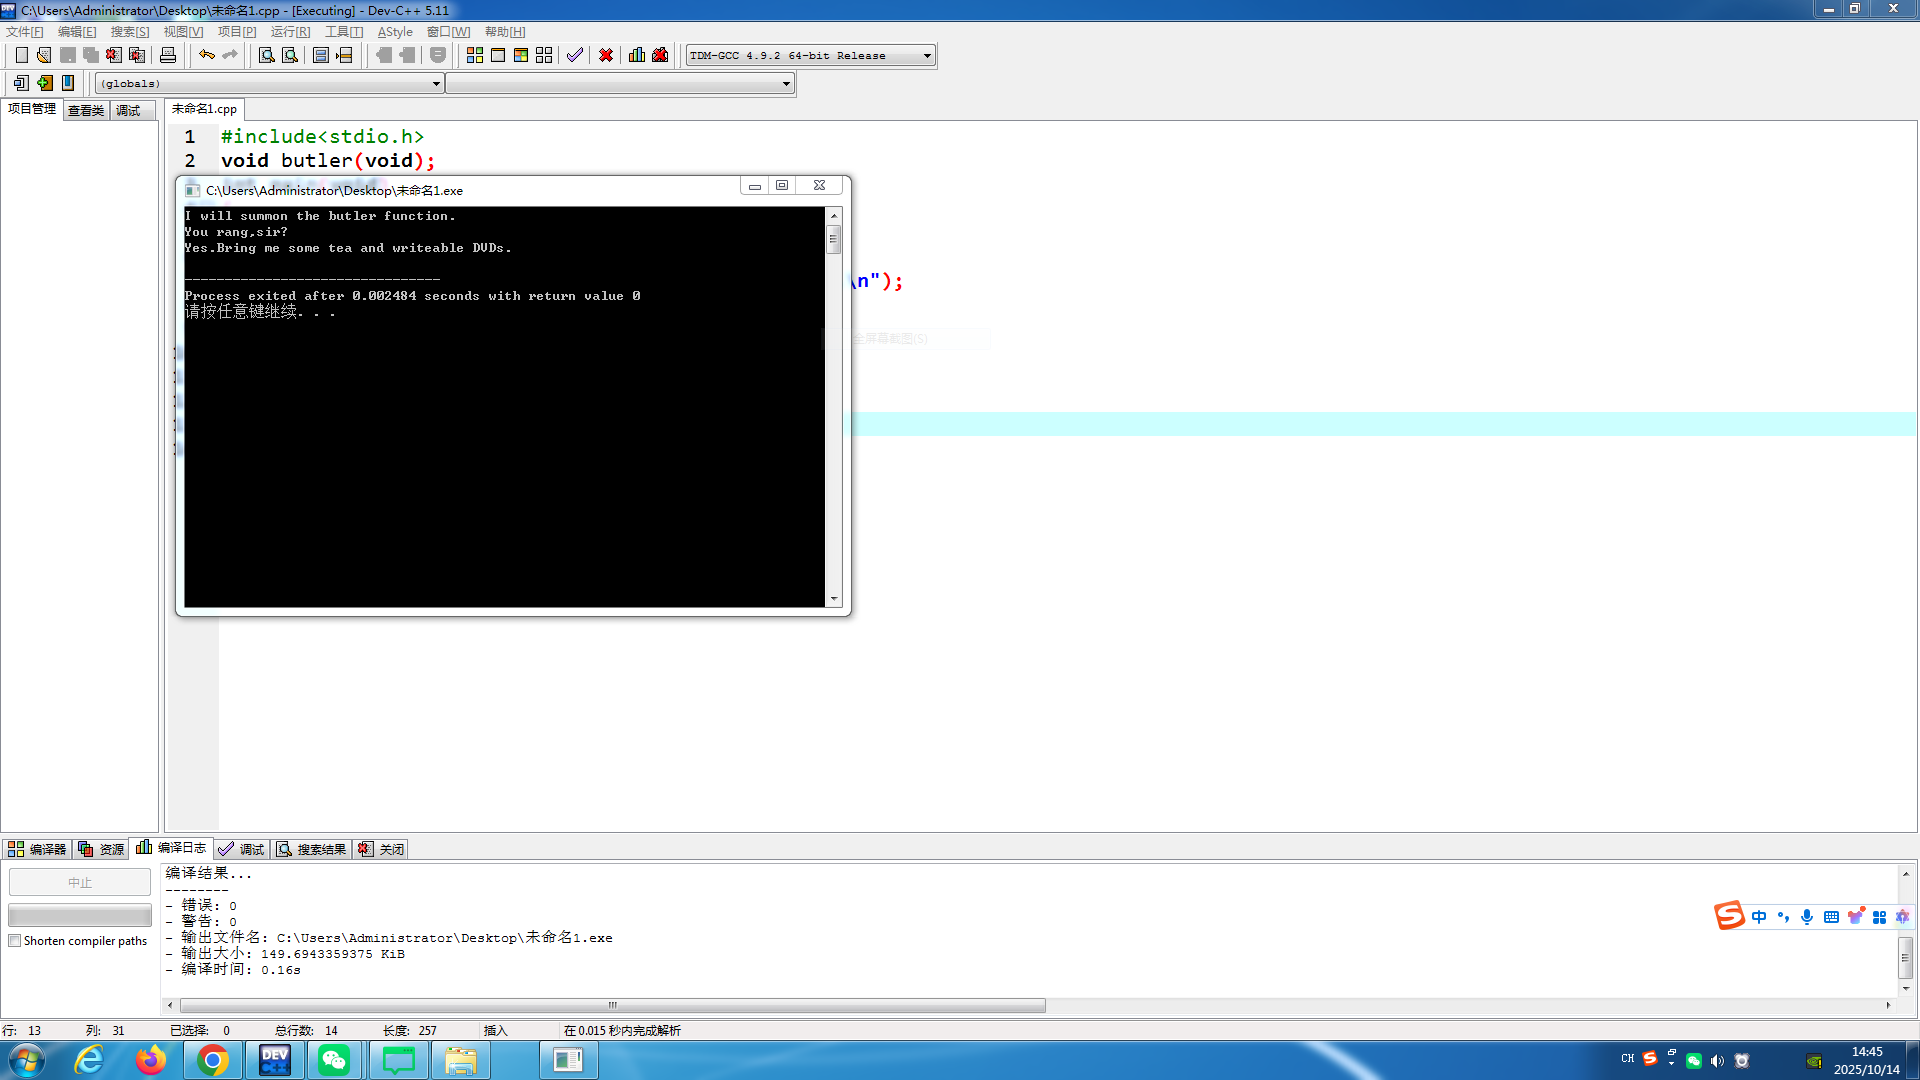This screenshot has height=1080, width=1920.
Task: Click the Print toolbar icon
Action: click(x=168, y=55)
